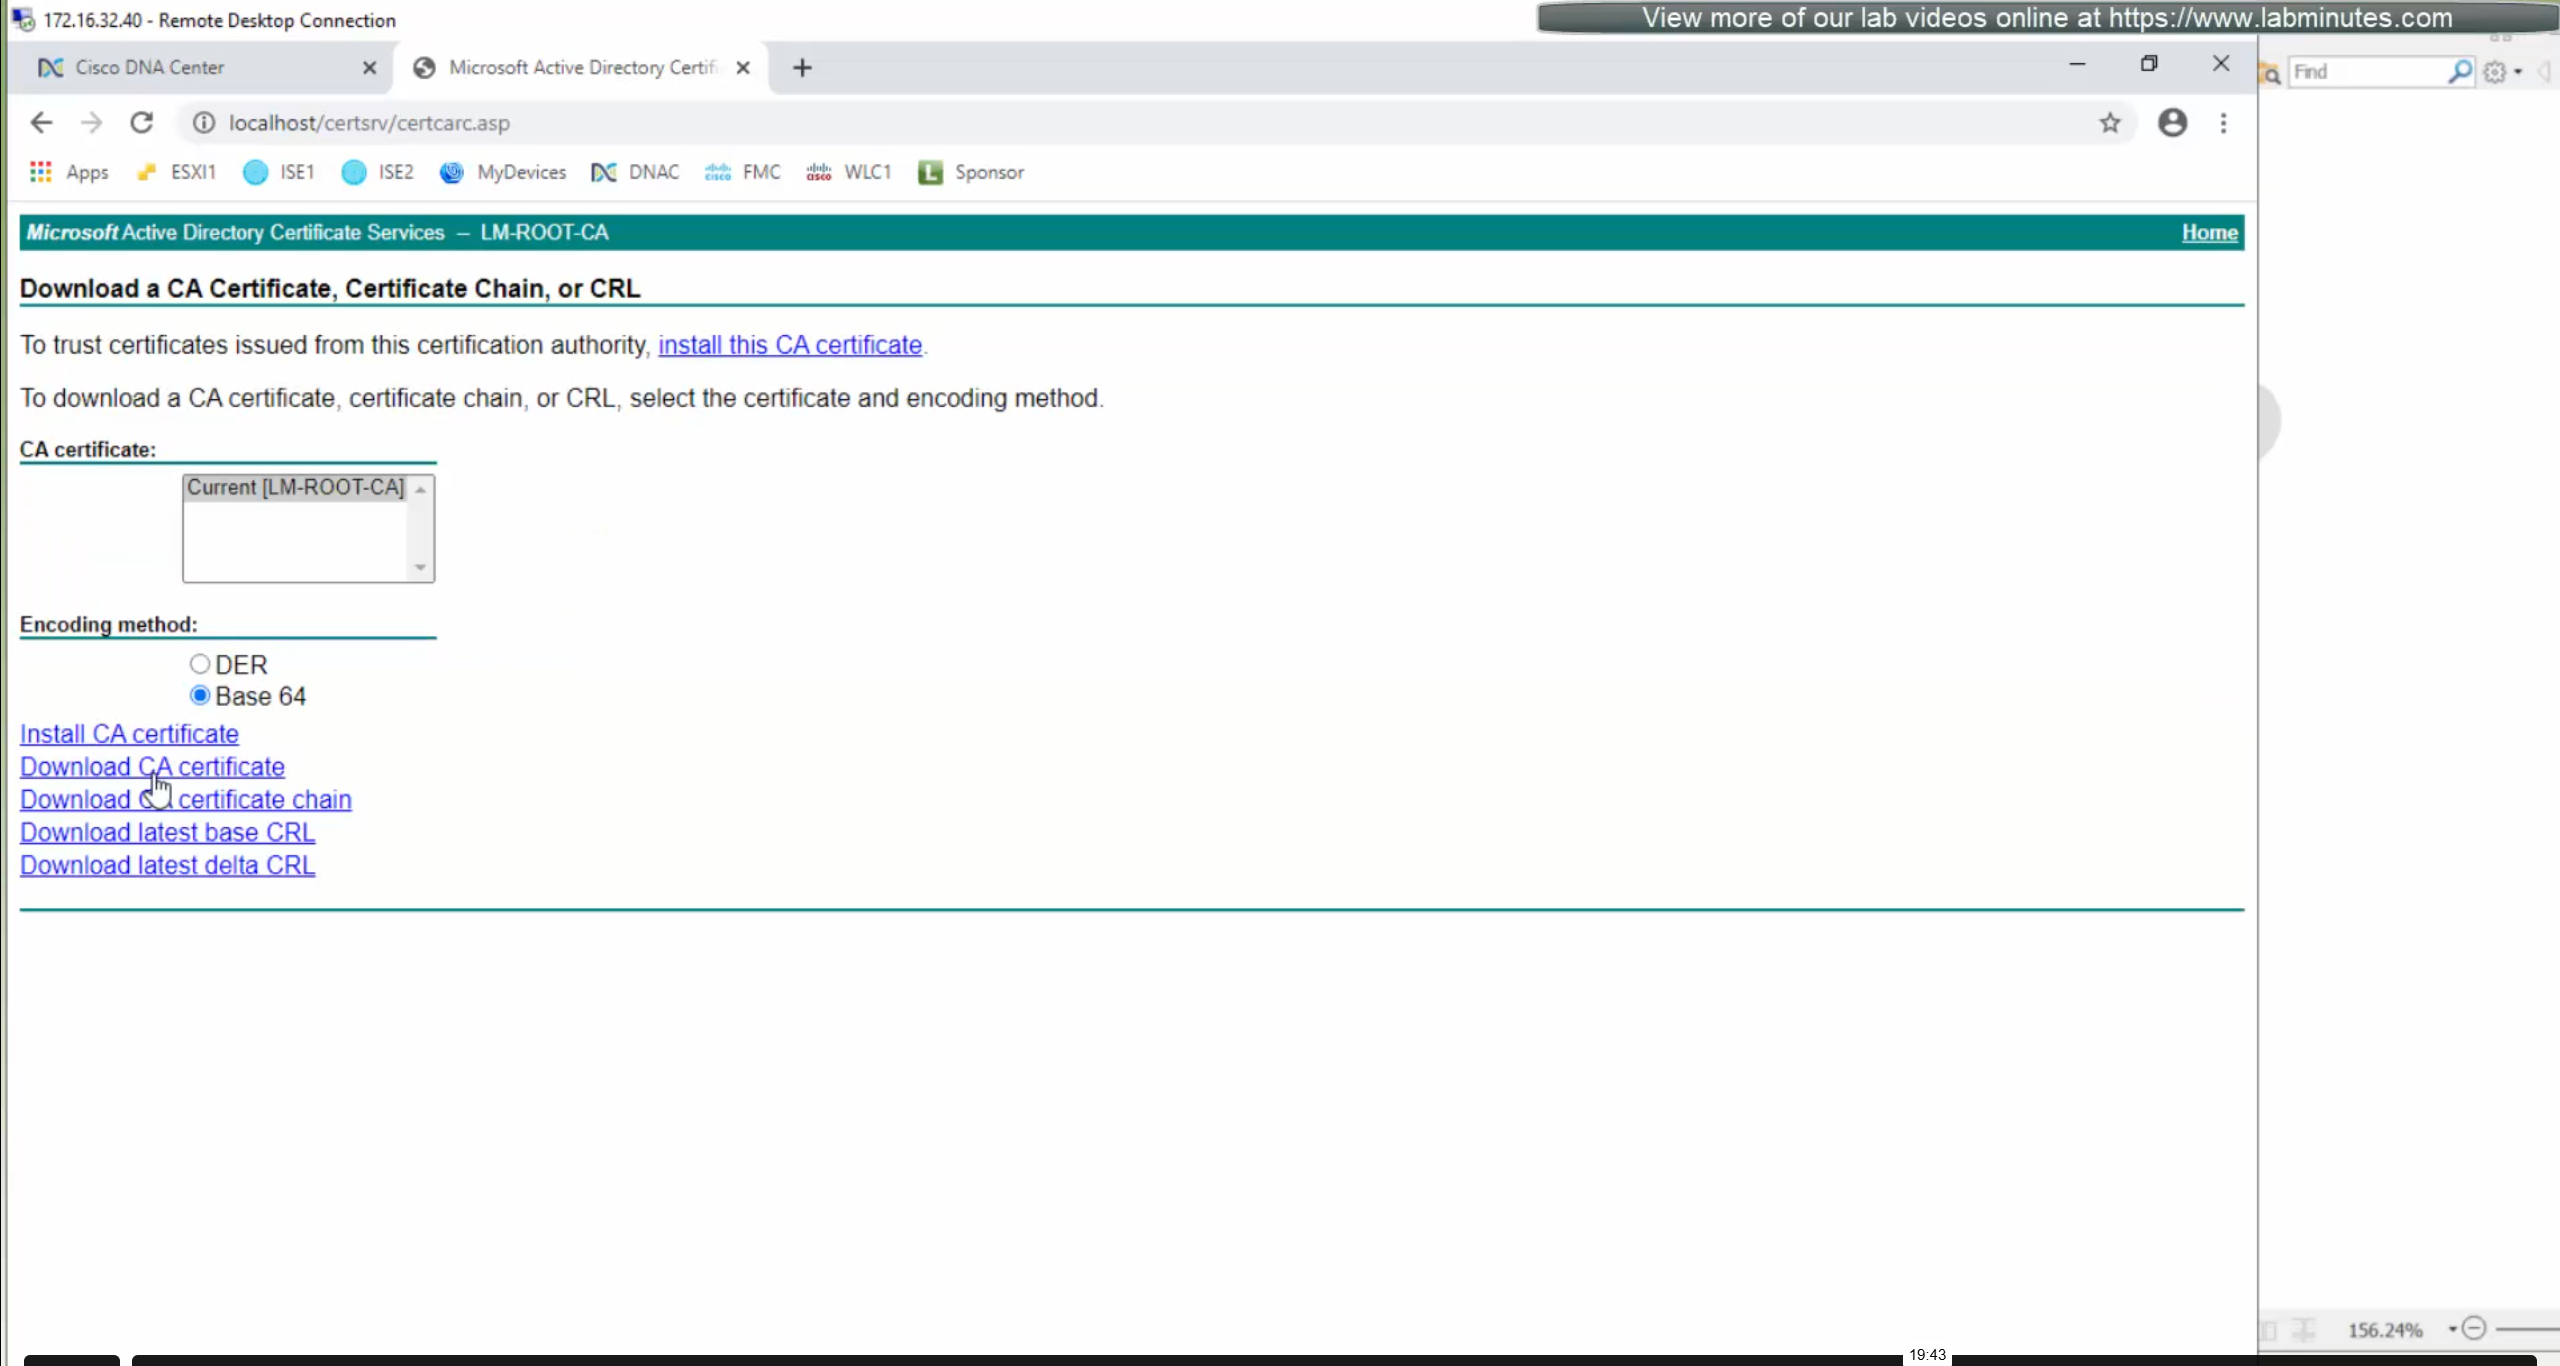Open the settings gear dropdown beside Find
The width and height of the screenshot is (2560, 1366).
[x=2502, y=72]
